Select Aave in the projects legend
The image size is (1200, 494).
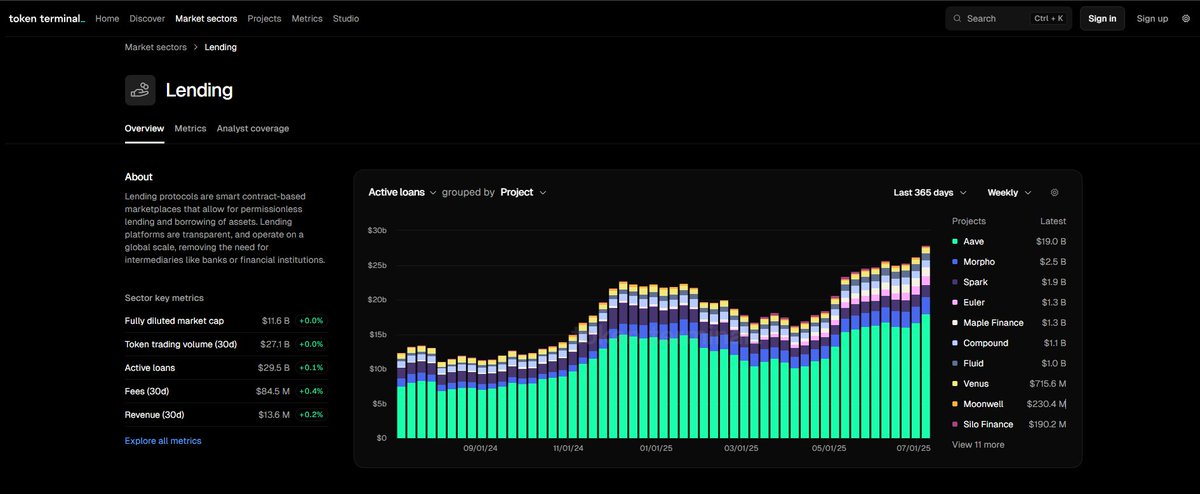[x=974, y=242]
